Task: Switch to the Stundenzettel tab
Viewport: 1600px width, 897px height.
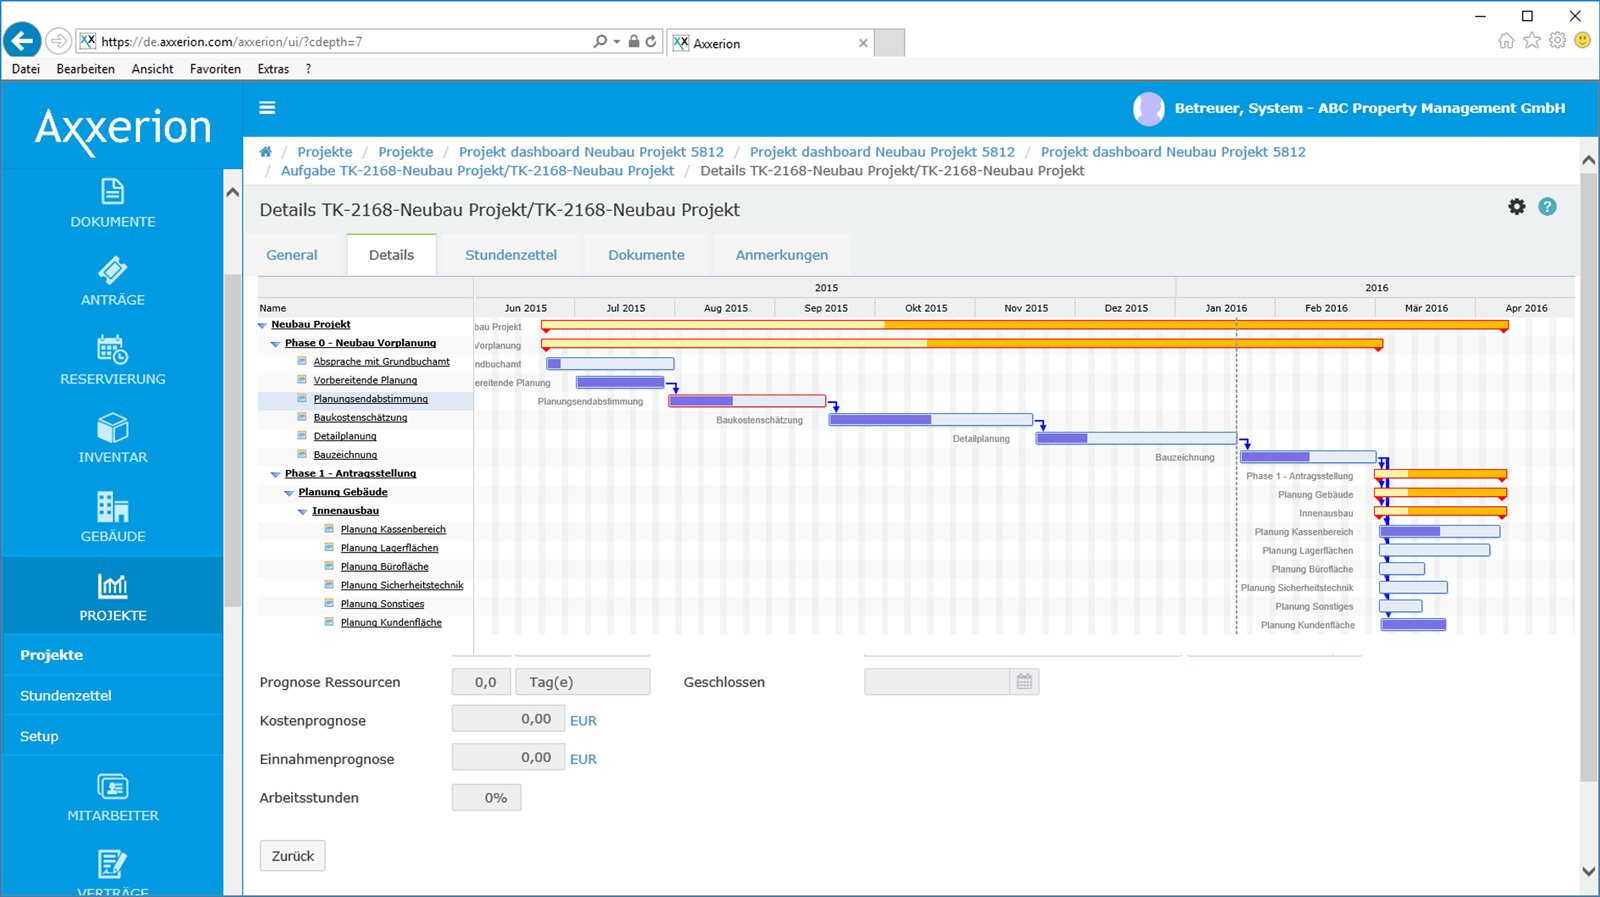Action: pyautogui.click(x=511, y=255)
